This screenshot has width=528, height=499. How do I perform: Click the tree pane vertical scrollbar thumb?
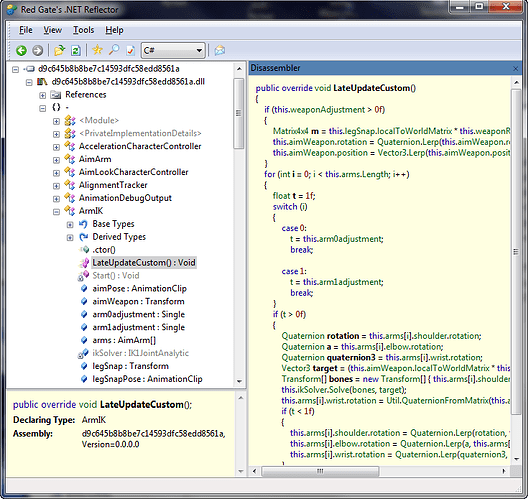coord(239,113)
